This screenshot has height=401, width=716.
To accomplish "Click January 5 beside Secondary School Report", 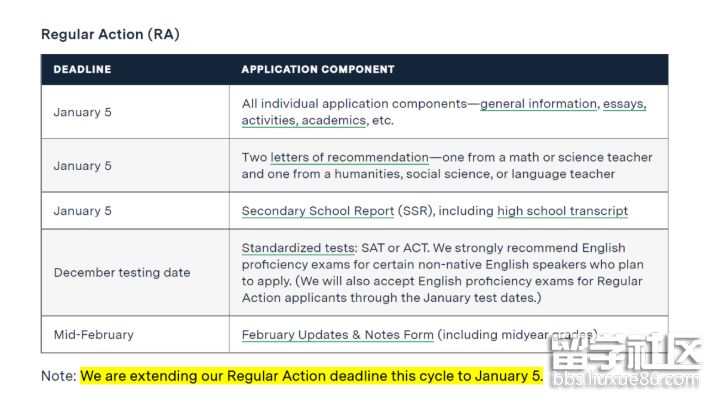I will point(83,211).
